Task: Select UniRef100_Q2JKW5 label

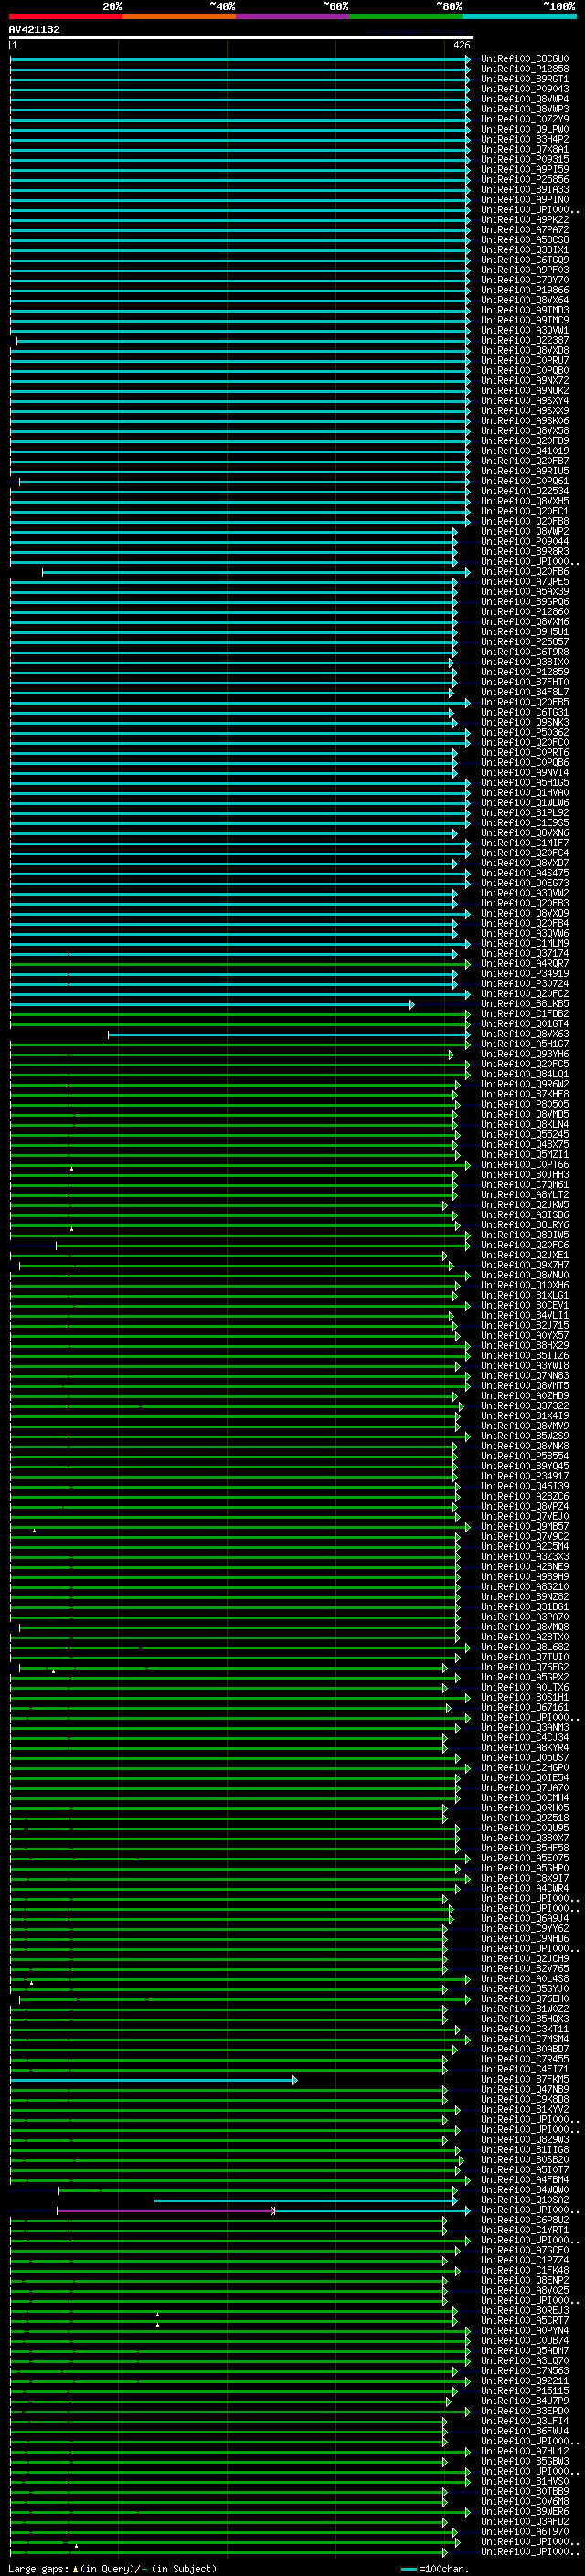Action: [x=525, y=1205]
